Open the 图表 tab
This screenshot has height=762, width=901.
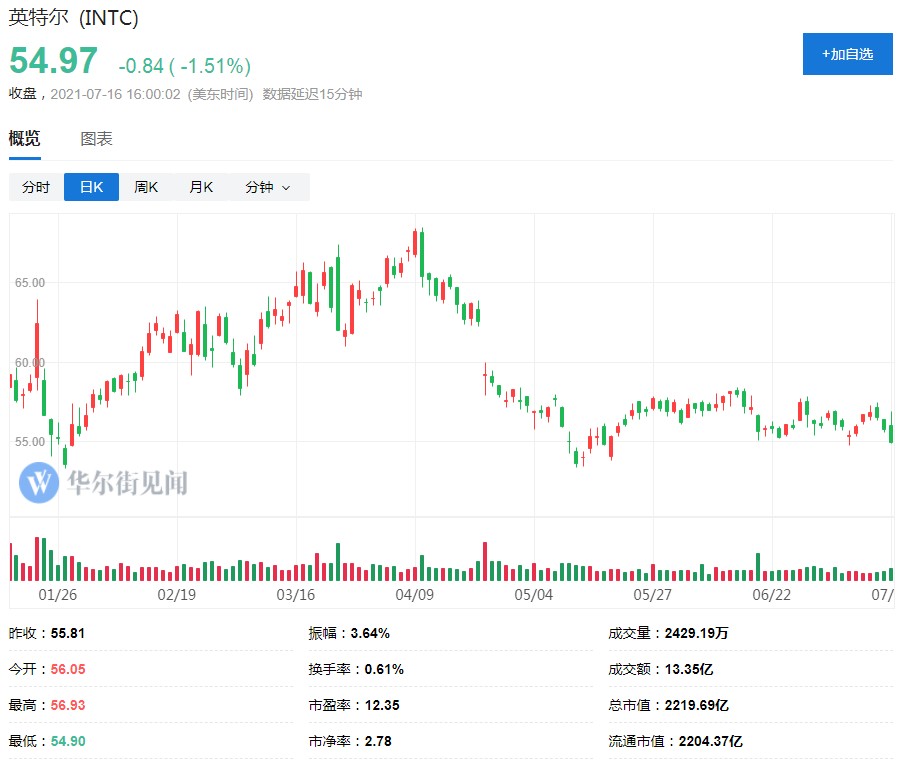(x=97, y=139)
